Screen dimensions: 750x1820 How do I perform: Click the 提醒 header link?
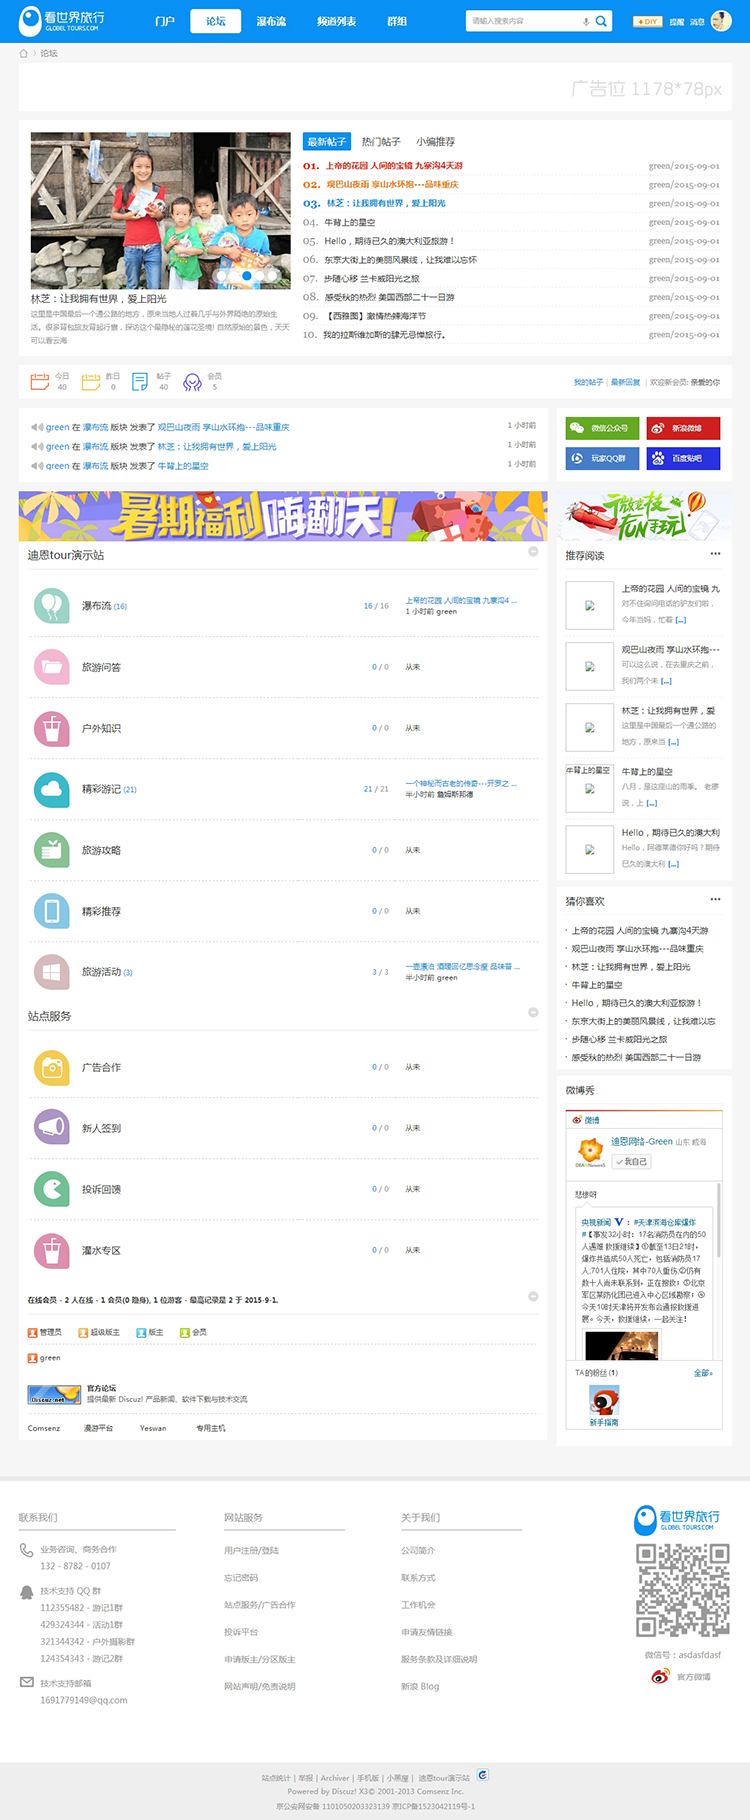pyautogui.click(x=677, y=21)
